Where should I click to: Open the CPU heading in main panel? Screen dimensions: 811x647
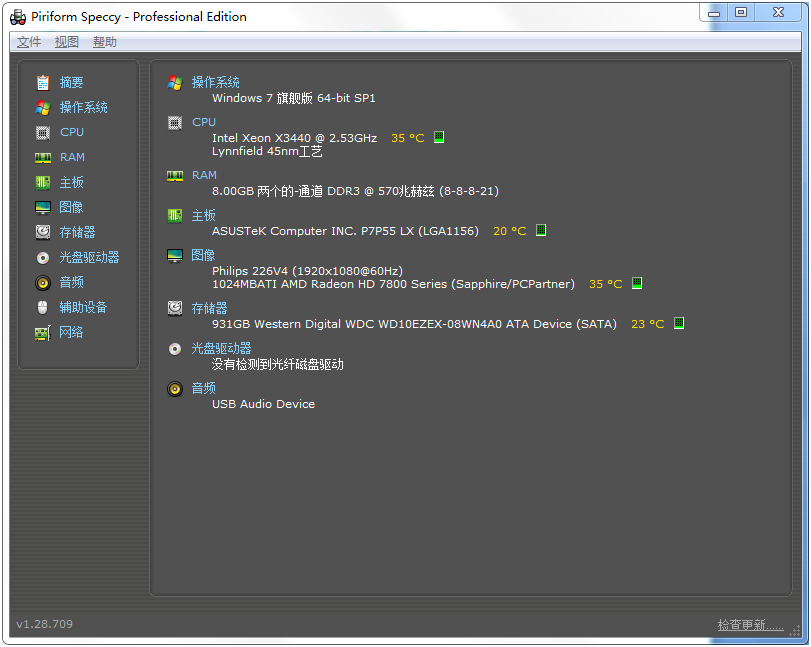point(204,123)
